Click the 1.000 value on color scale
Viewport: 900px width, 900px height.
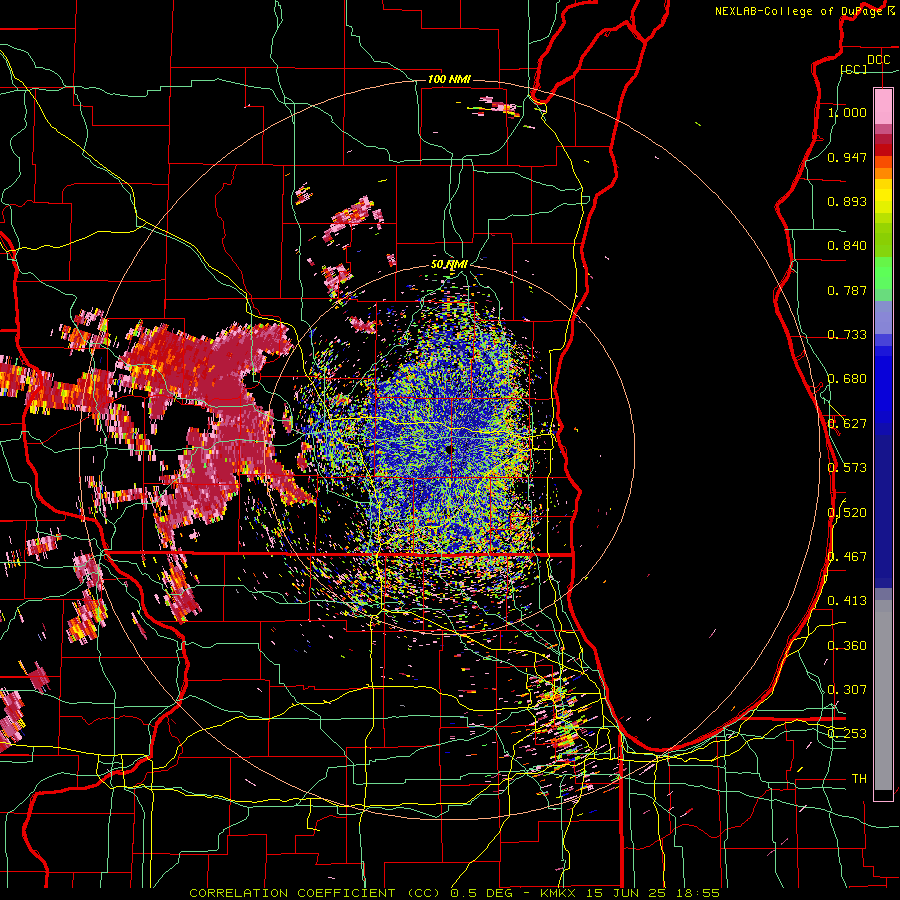[x=847, y=112]
